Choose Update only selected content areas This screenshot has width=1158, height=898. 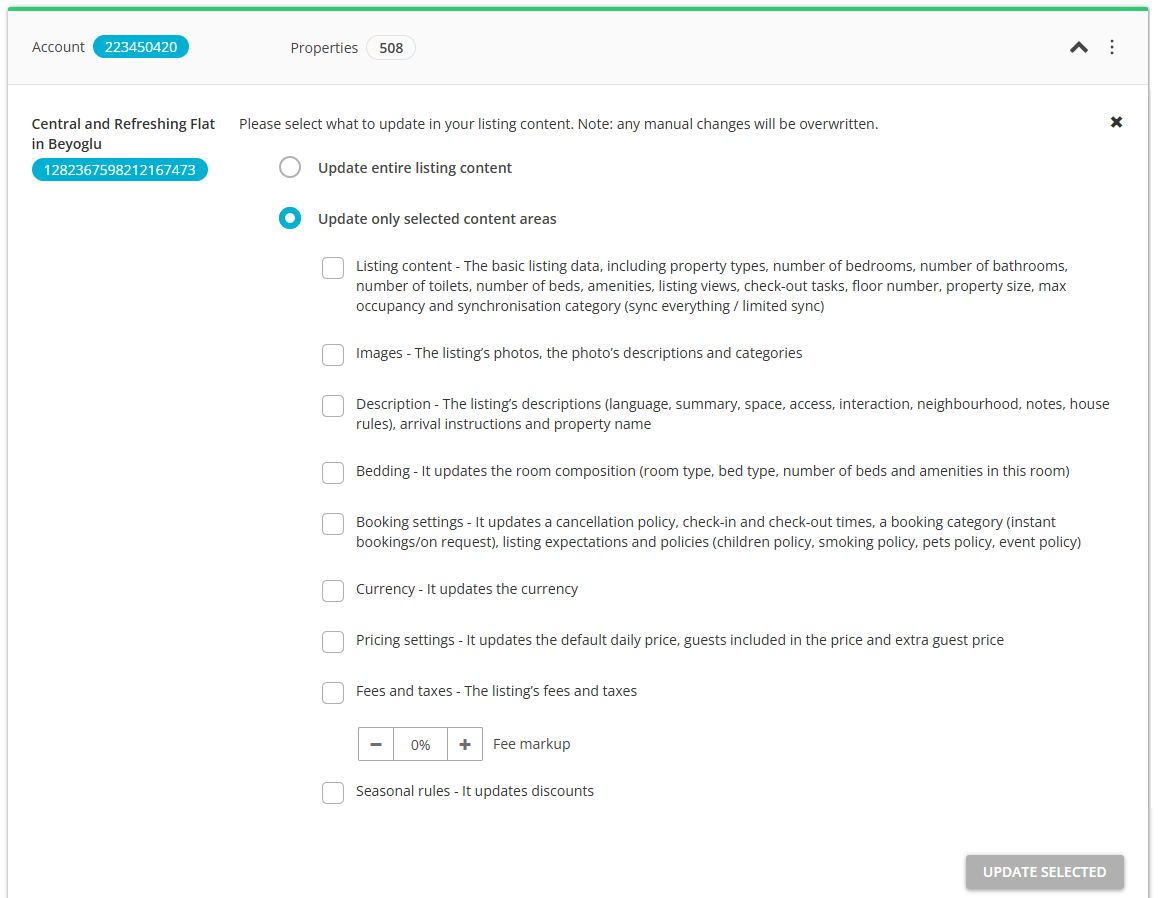(290, 219)
